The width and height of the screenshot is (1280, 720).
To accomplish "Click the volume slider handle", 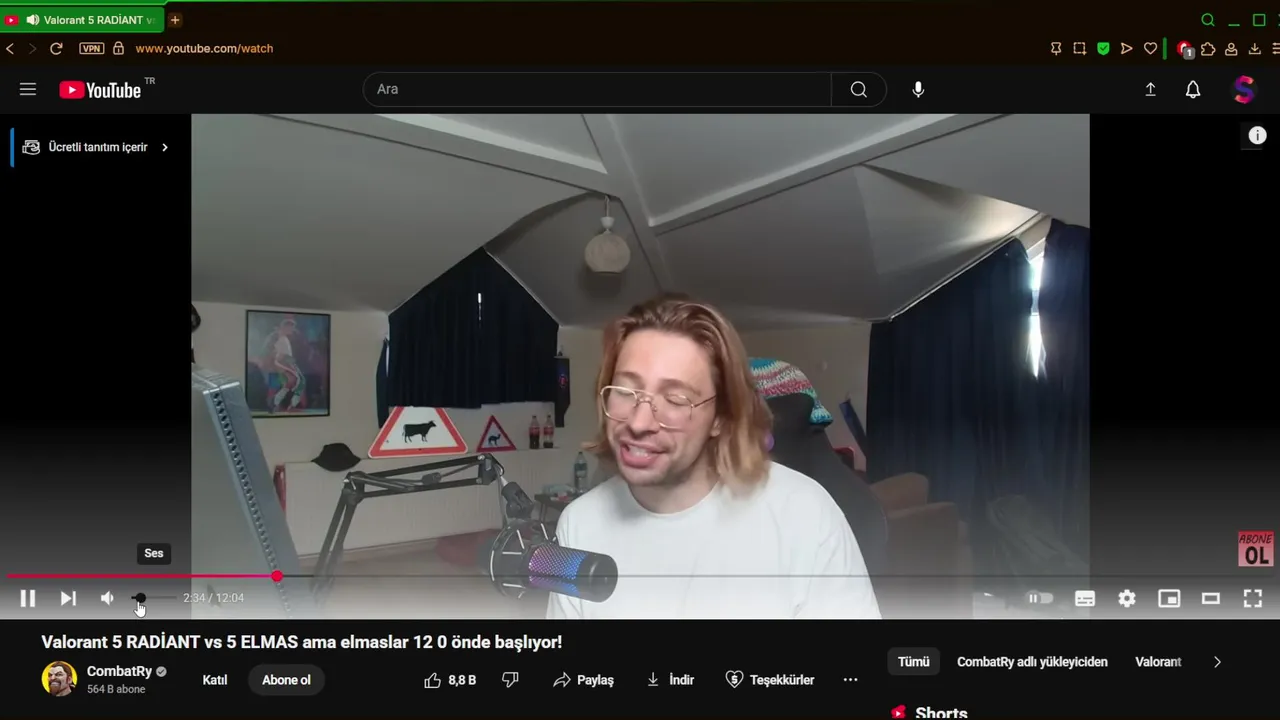I will pos(140,598).
